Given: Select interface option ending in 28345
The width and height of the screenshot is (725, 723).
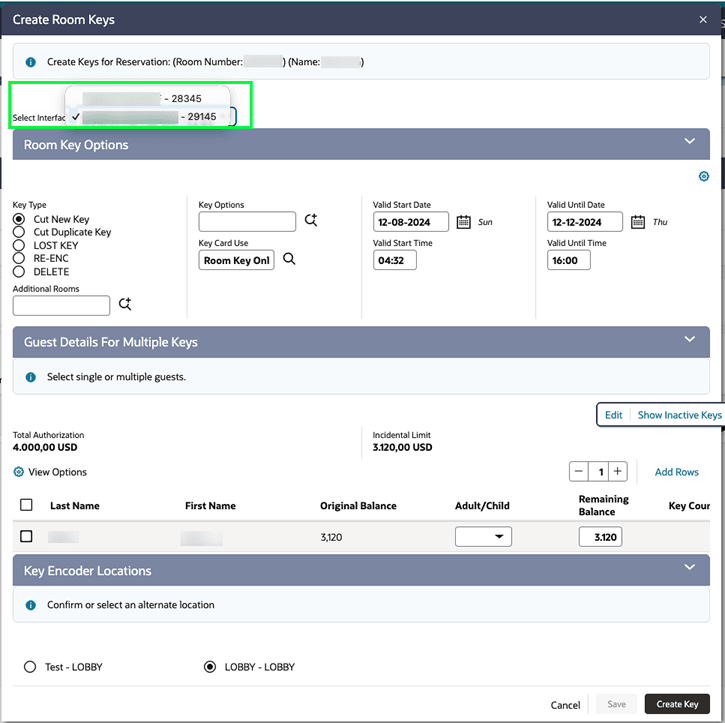Looking at the screenshot, I should [x=147, y=98].
